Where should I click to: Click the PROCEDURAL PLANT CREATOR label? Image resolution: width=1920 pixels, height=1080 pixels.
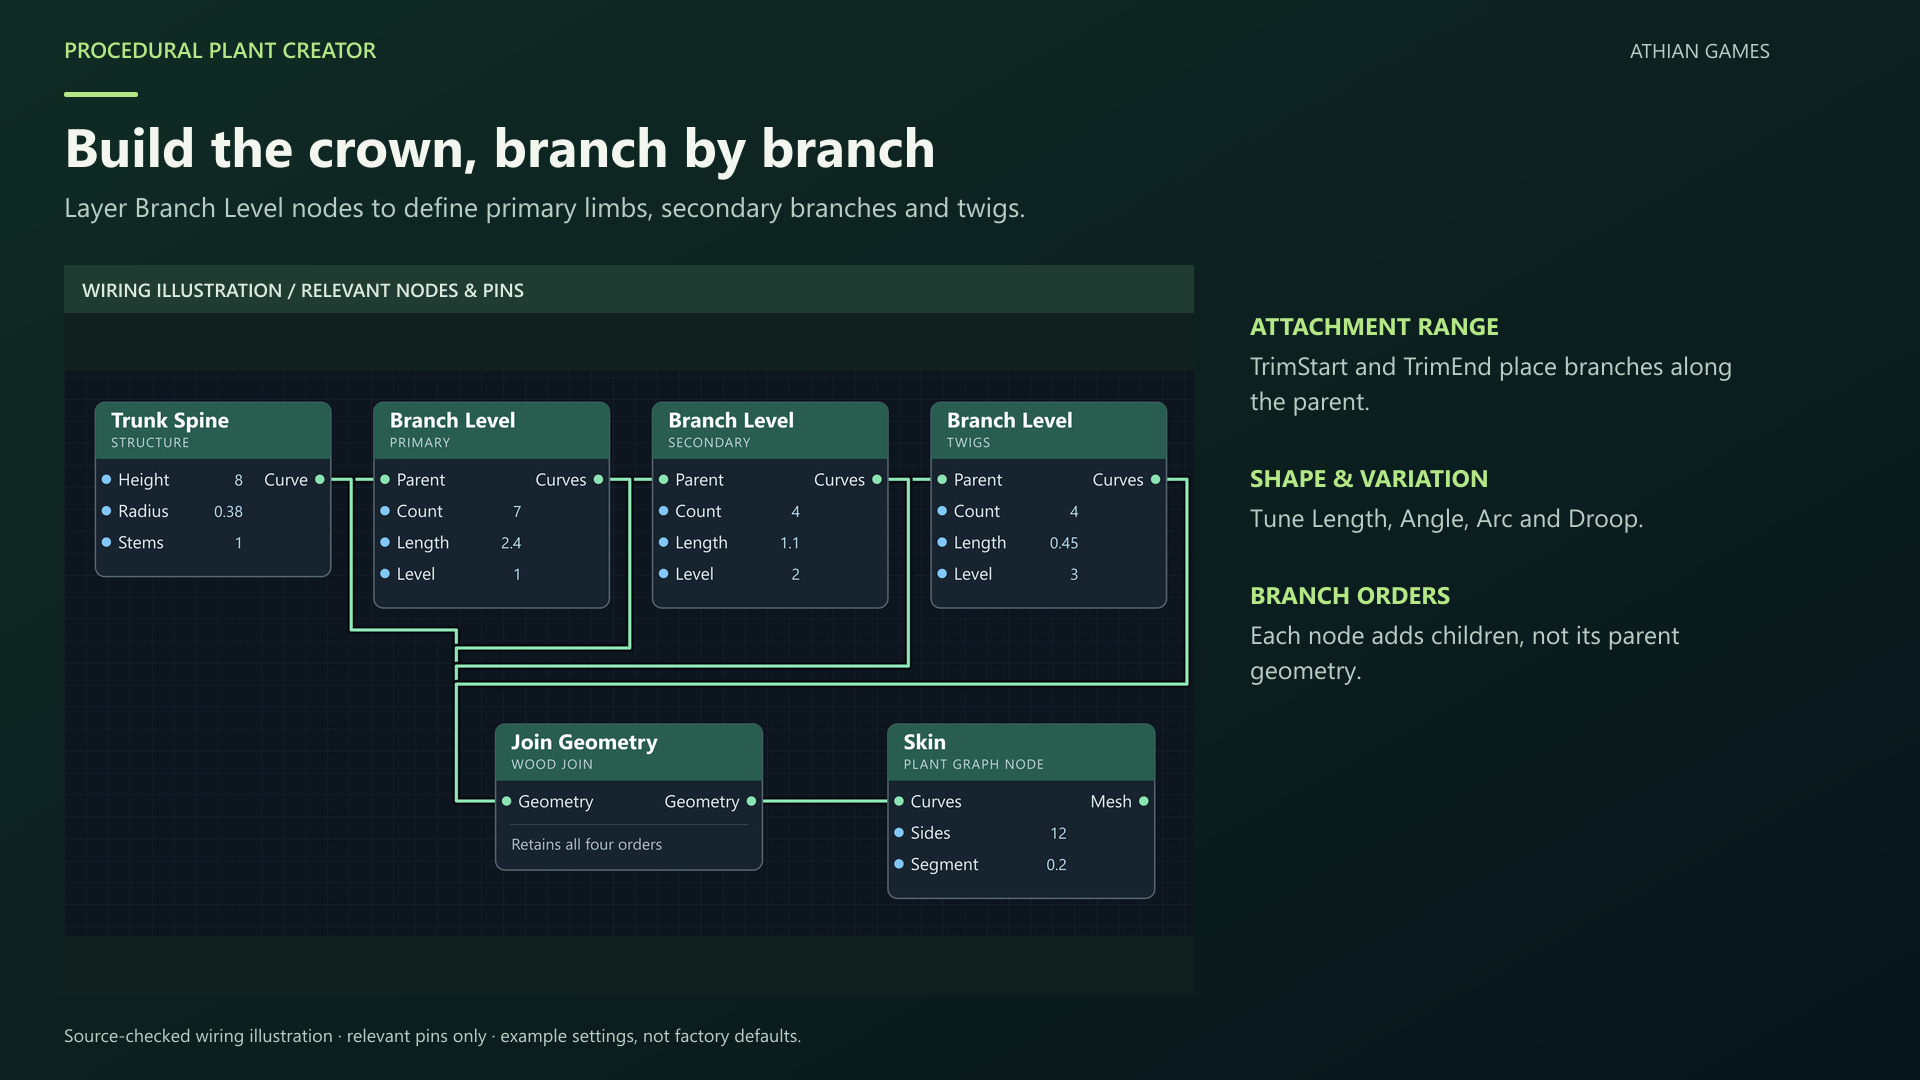point(220,51)
